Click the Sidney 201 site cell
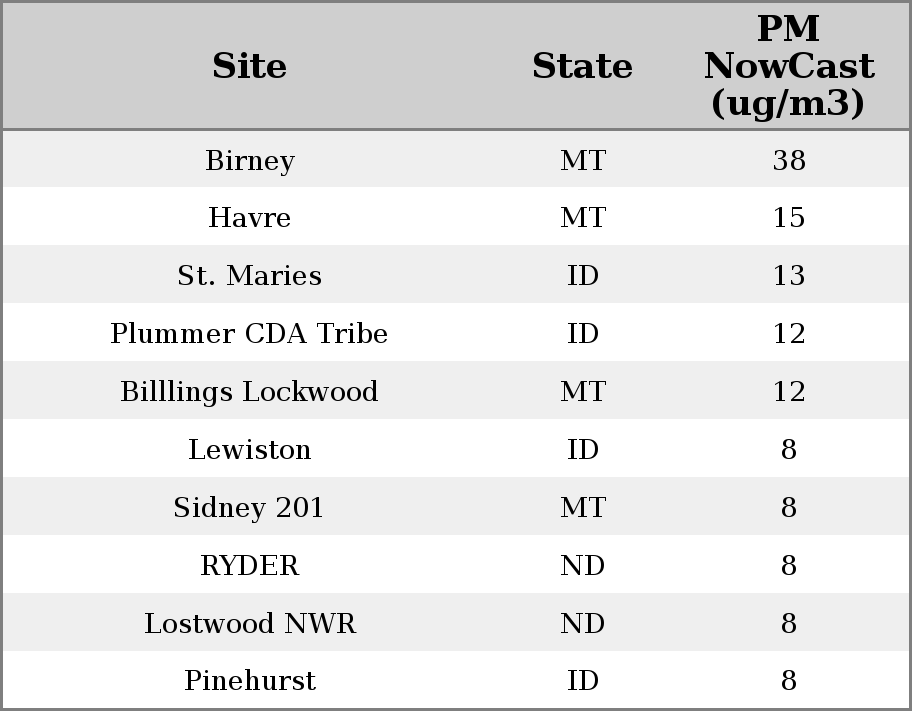The width and height of the screenshot is (912, 711). [249, 508]
